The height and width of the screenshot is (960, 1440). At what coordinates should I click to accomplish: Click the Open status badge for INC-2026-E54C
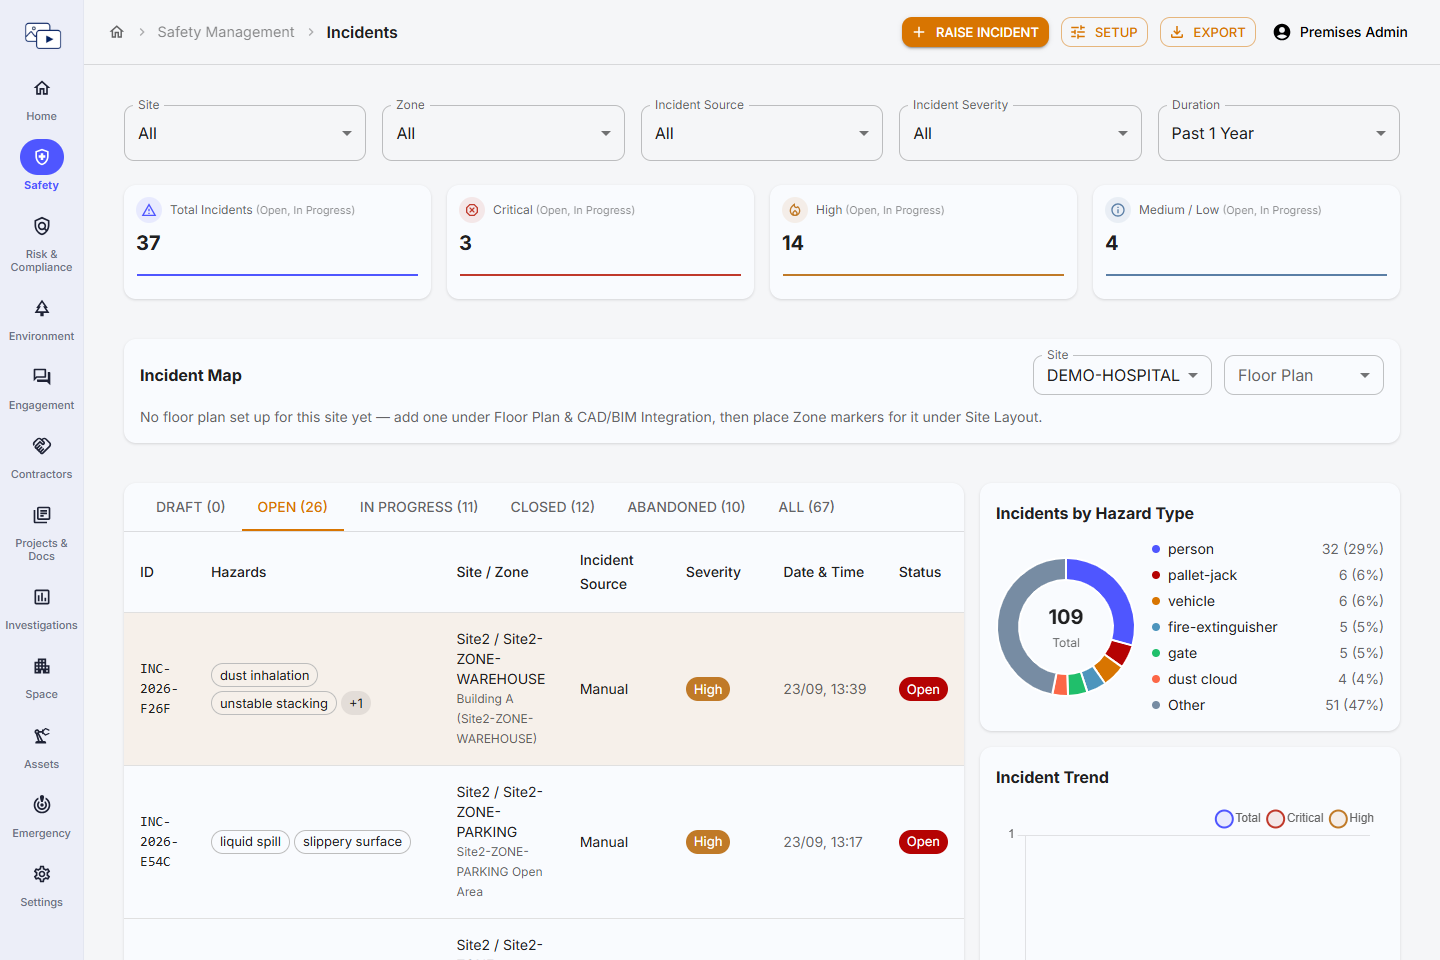click(x=923, y=842)
